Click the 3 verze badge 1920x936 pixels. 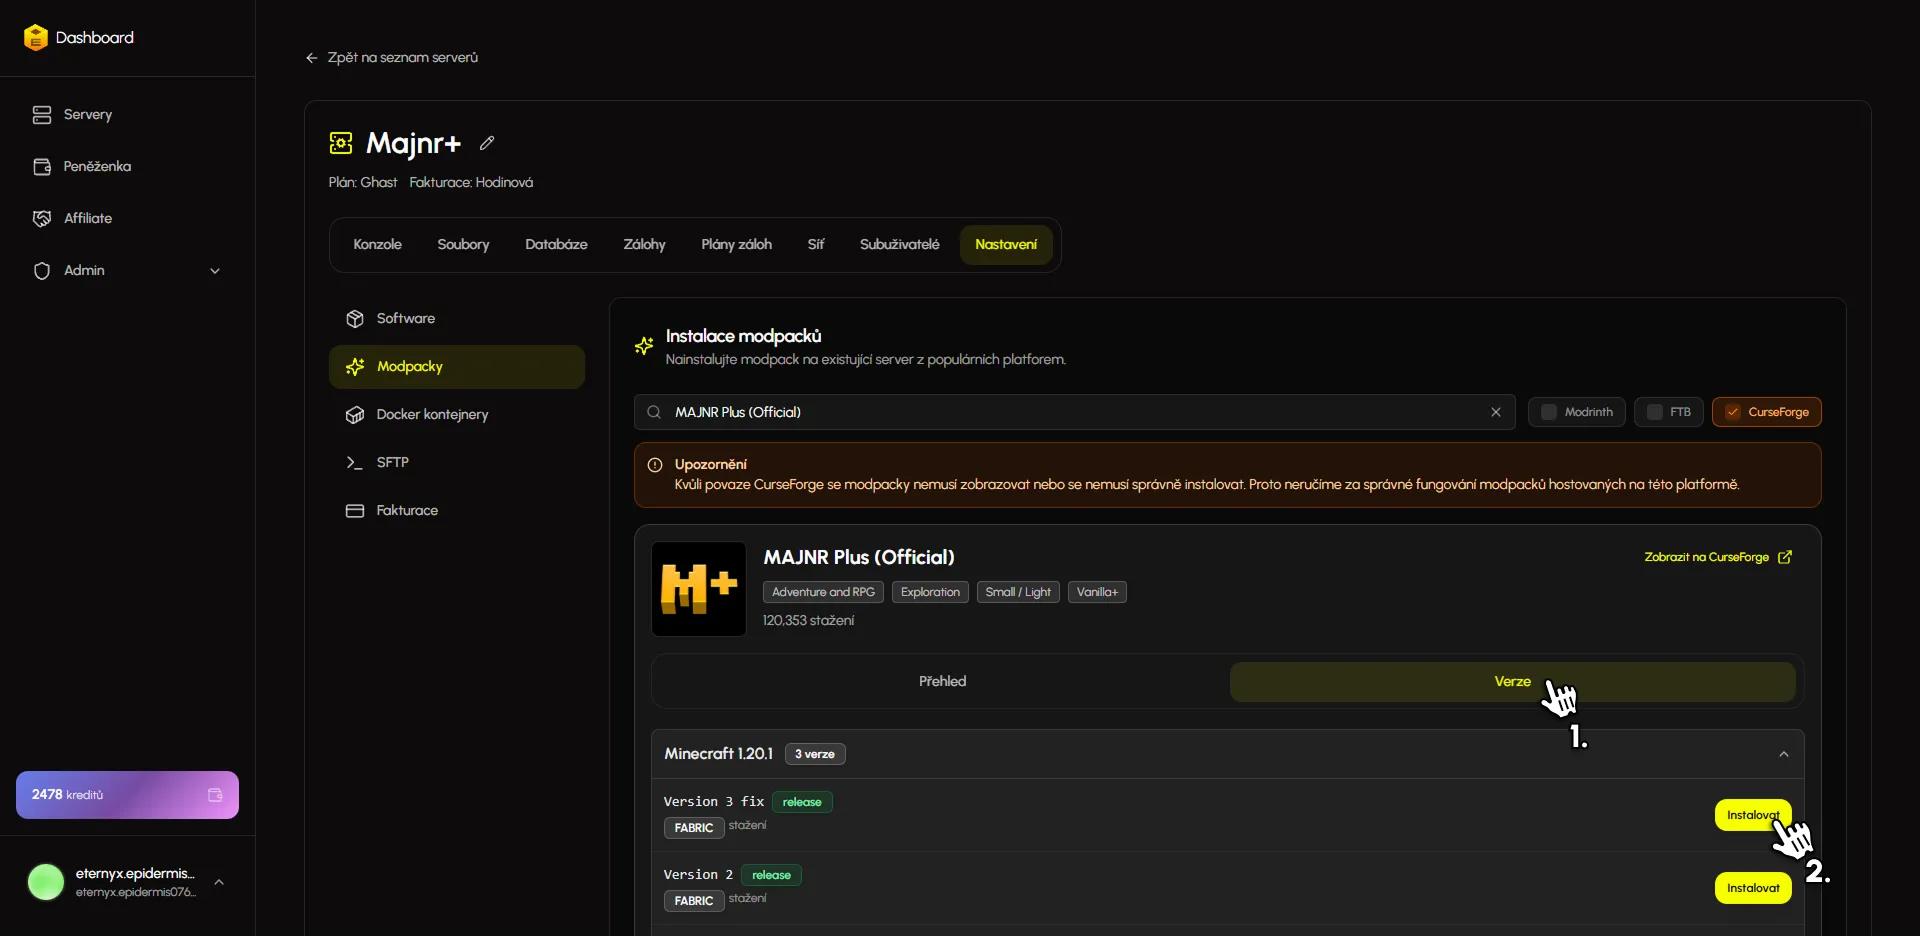point(815,754)
